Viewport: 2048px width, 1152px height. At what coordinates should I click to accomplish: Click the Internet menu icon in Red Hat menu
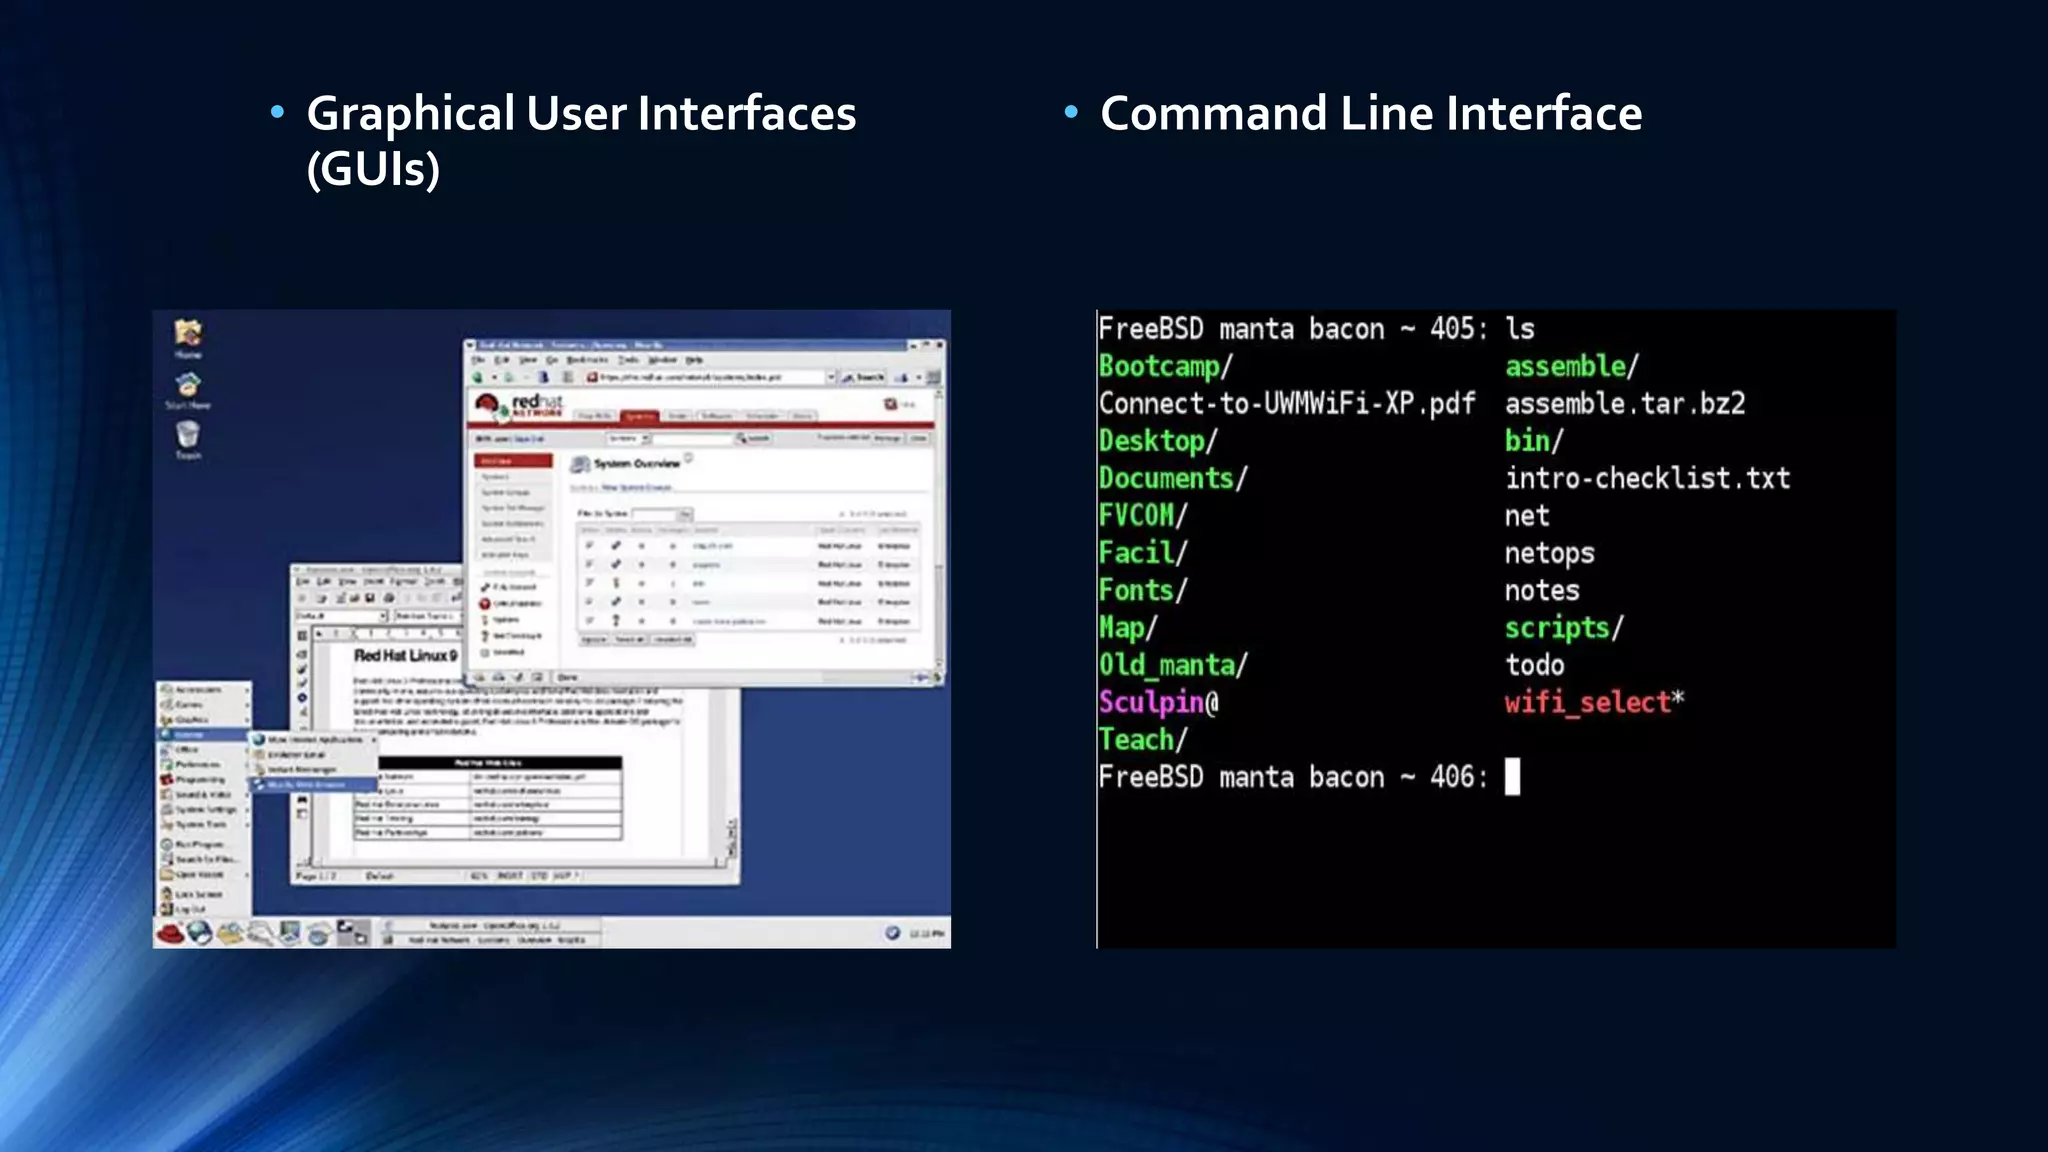pyautogui.click(x=166, y=734)
